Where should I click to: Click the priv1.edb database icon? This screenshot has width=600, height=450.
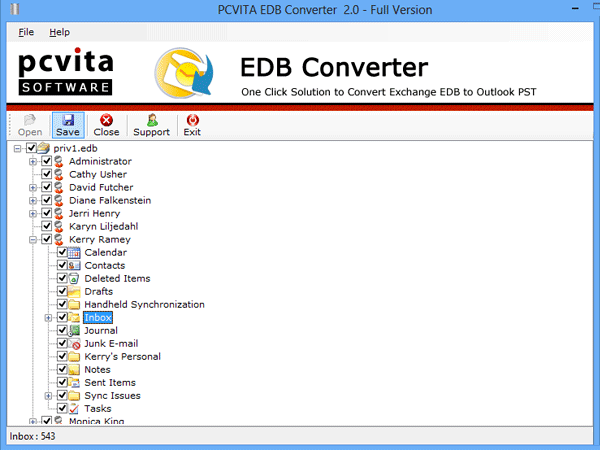(x=44, y=148)
